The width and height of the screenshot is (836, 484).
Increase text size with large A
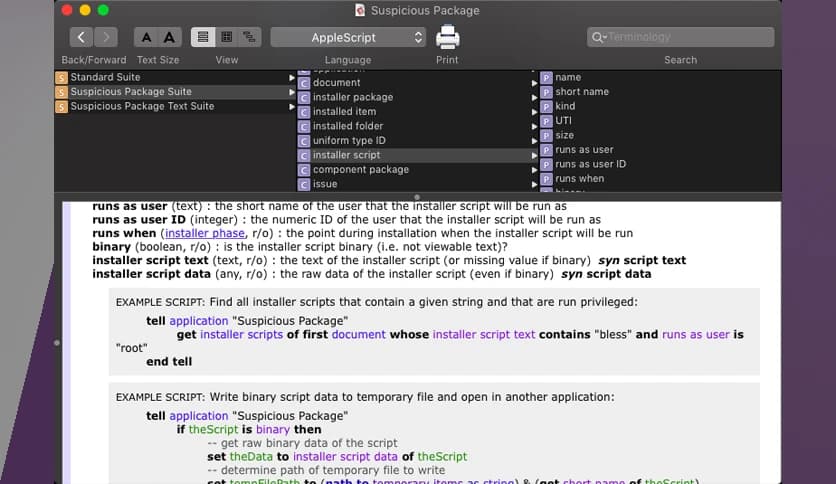click(x=170, y=37)
